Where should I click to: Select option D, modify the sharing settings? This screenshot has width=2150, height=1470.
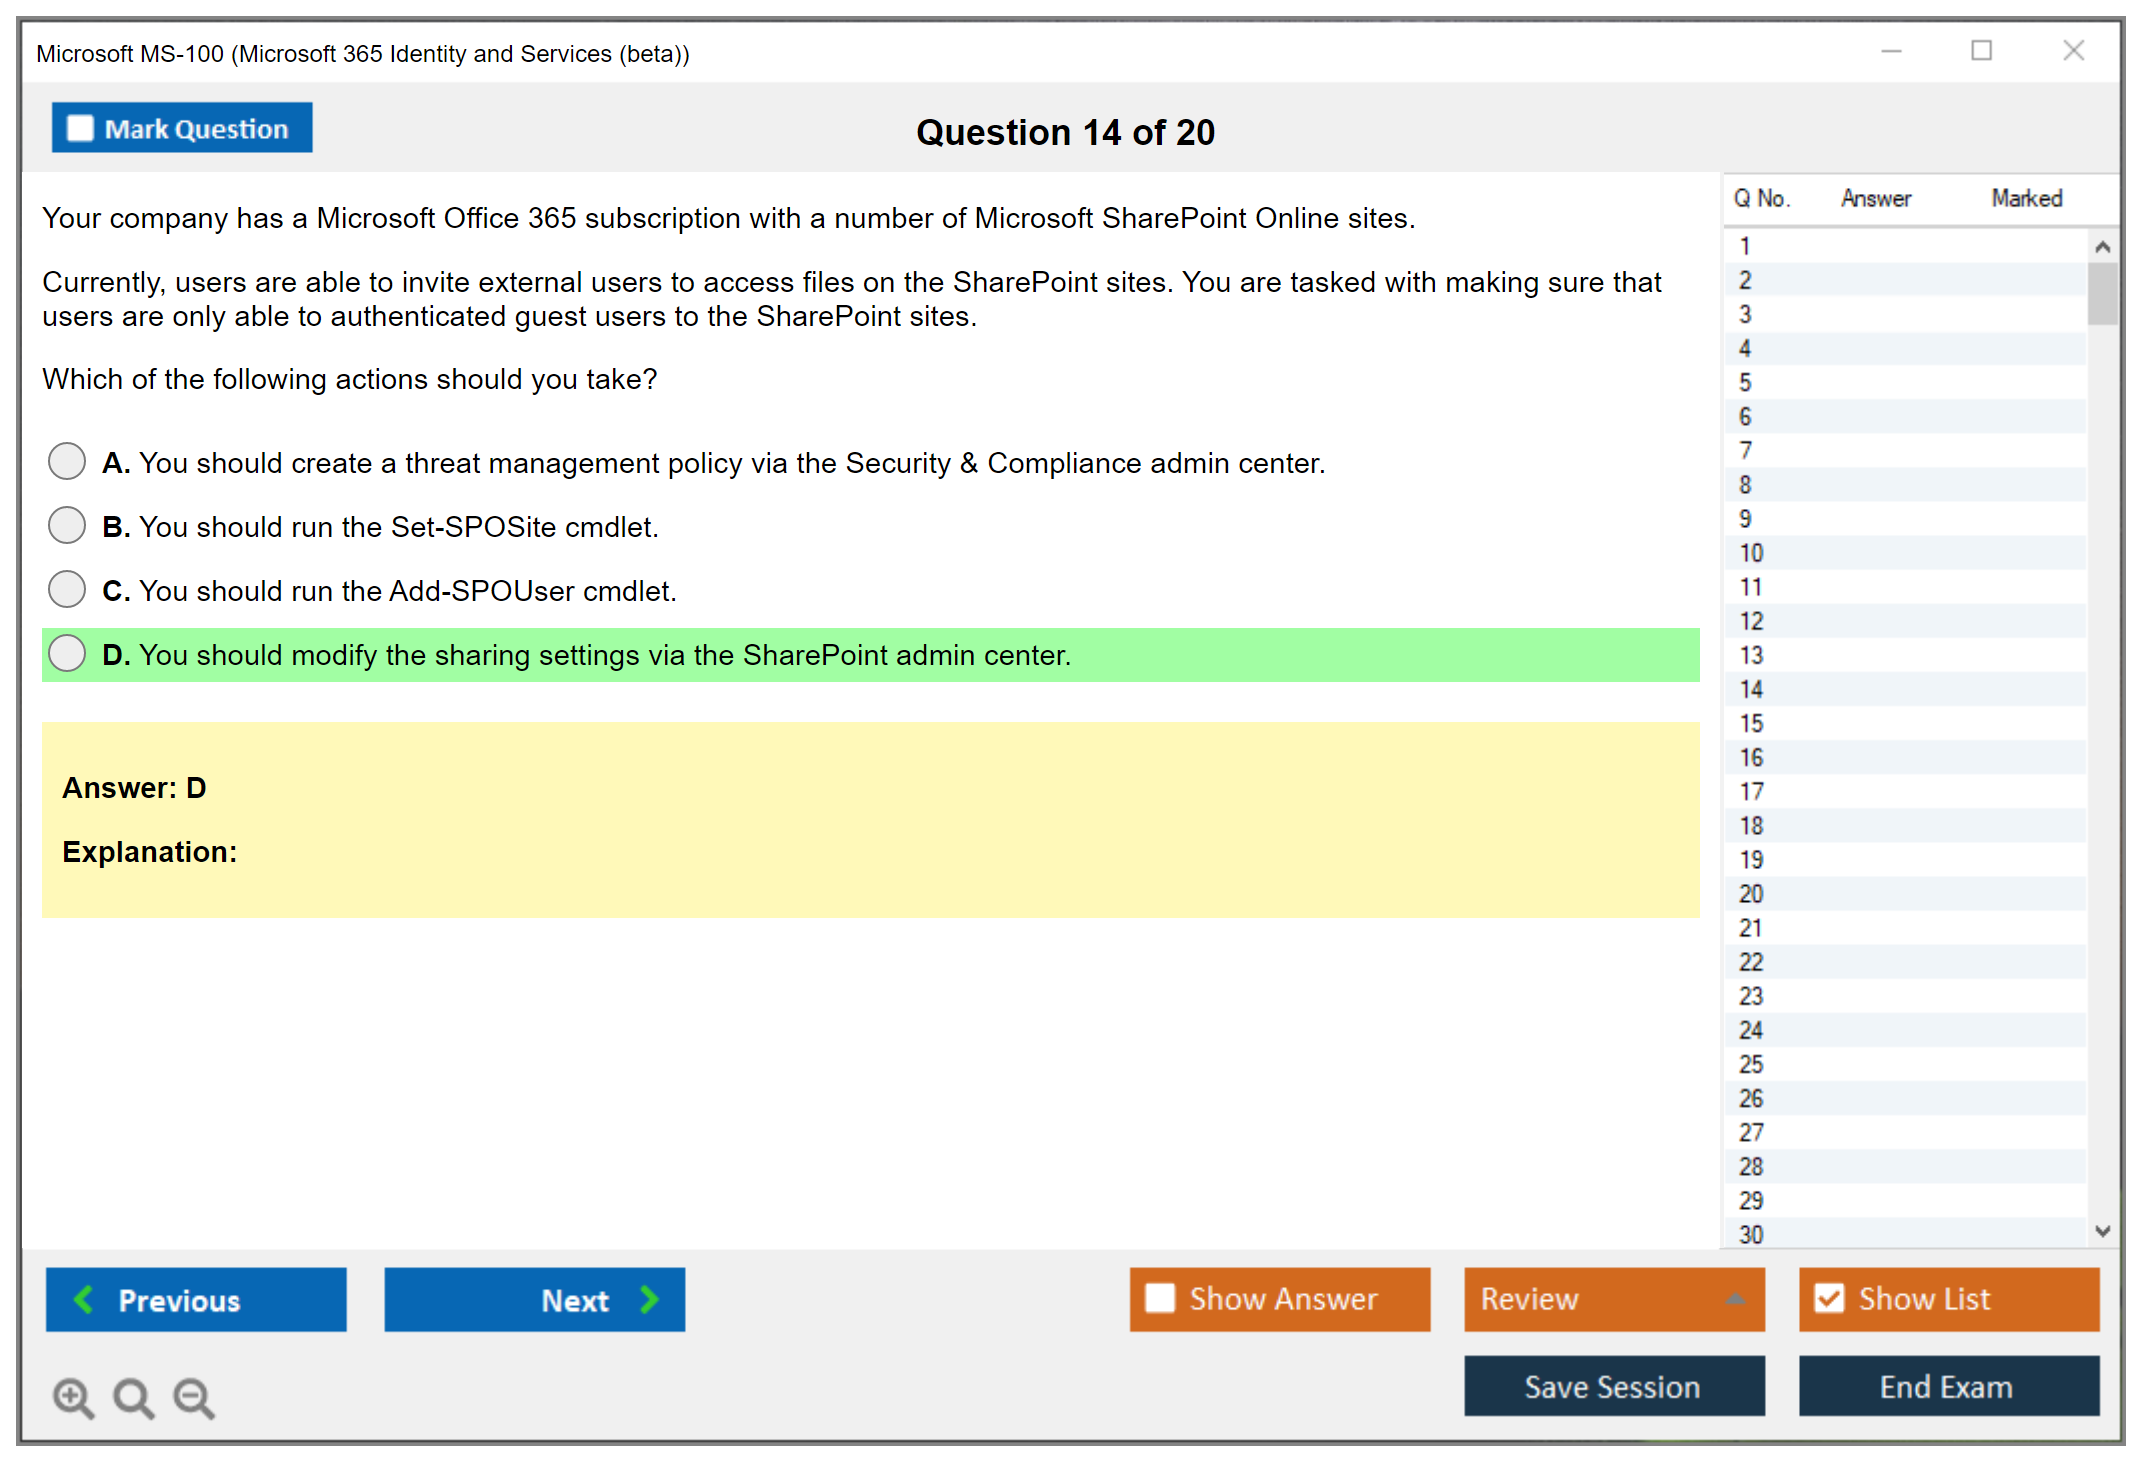point(67,654)
